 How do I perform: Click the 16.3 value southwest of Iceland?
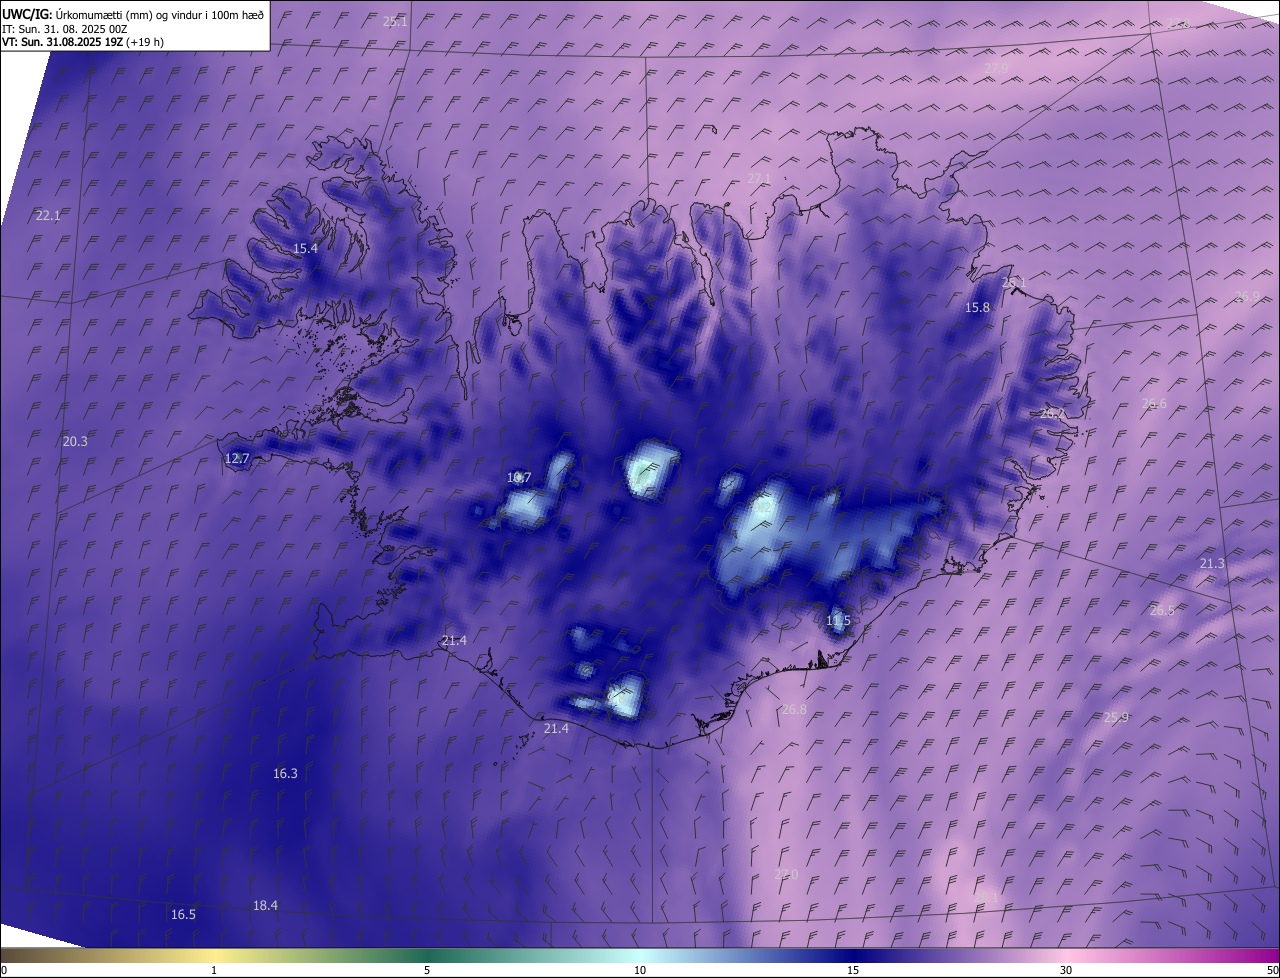point(285,773)
